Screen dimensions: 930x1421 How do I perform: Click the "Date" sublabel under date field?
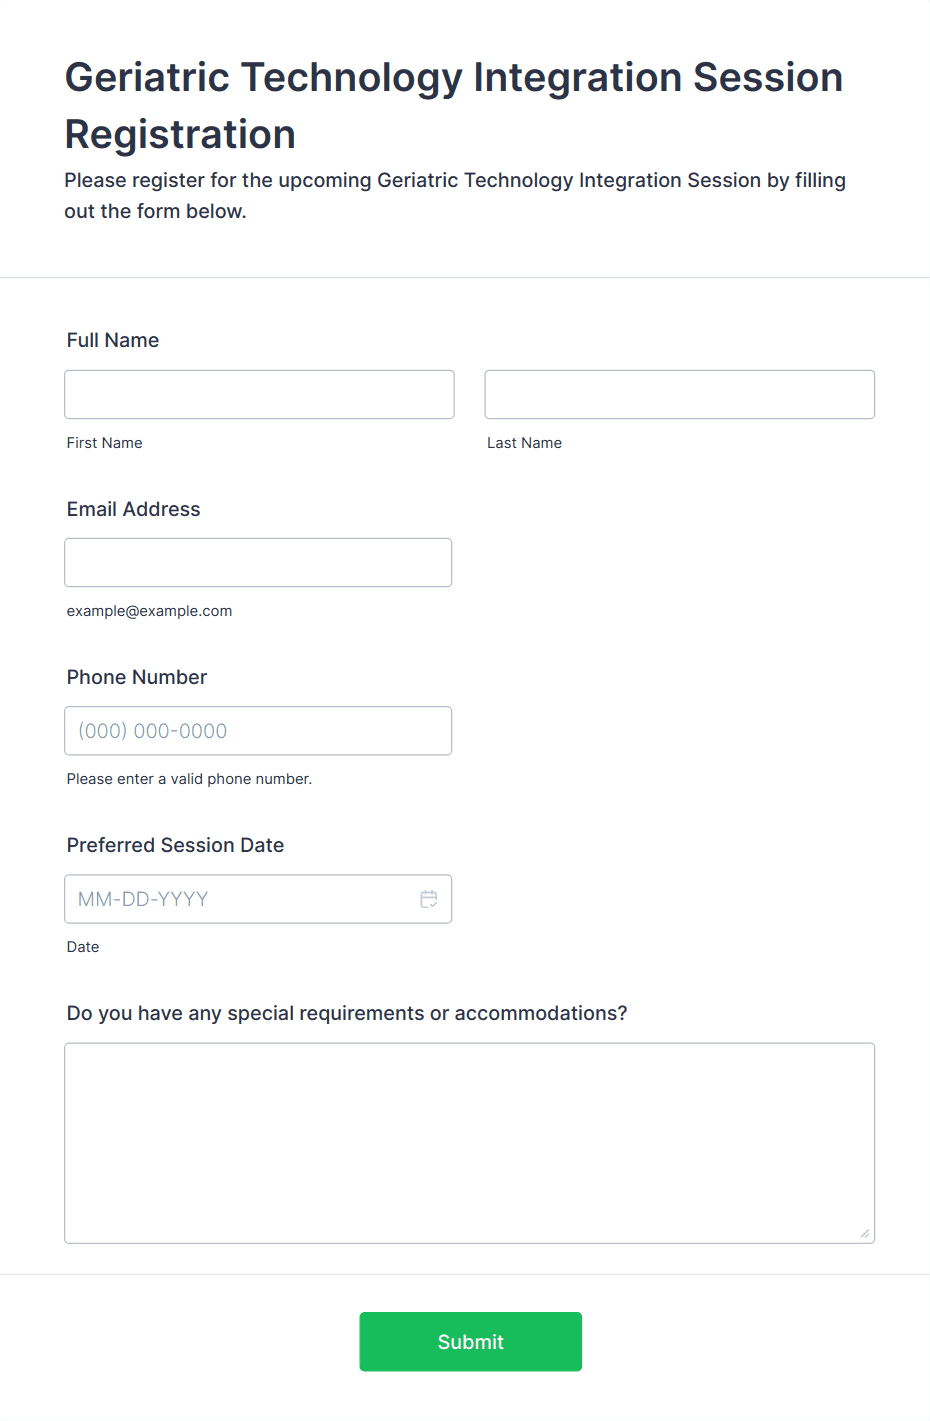click(x=83, y=947)
